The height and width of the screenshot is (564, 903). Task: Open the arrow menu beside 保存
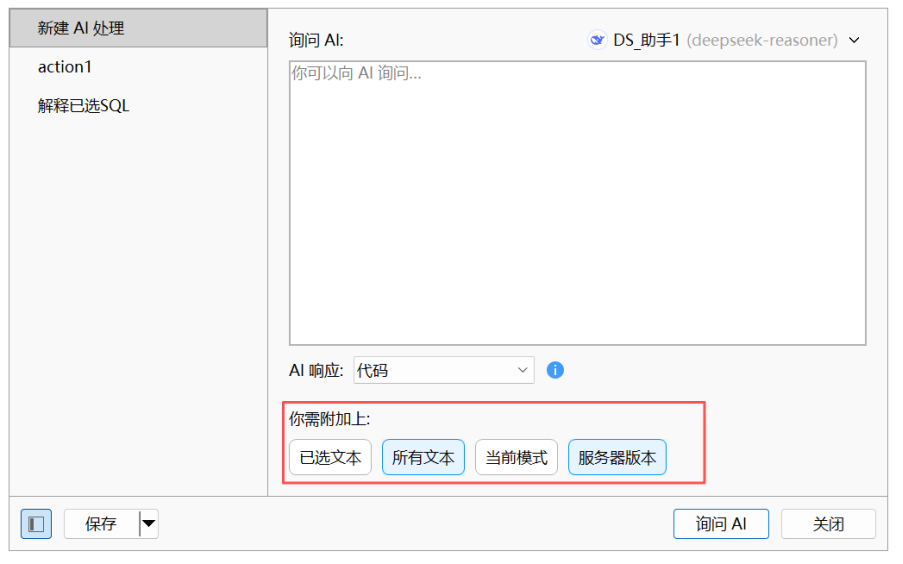click(148, 524)
